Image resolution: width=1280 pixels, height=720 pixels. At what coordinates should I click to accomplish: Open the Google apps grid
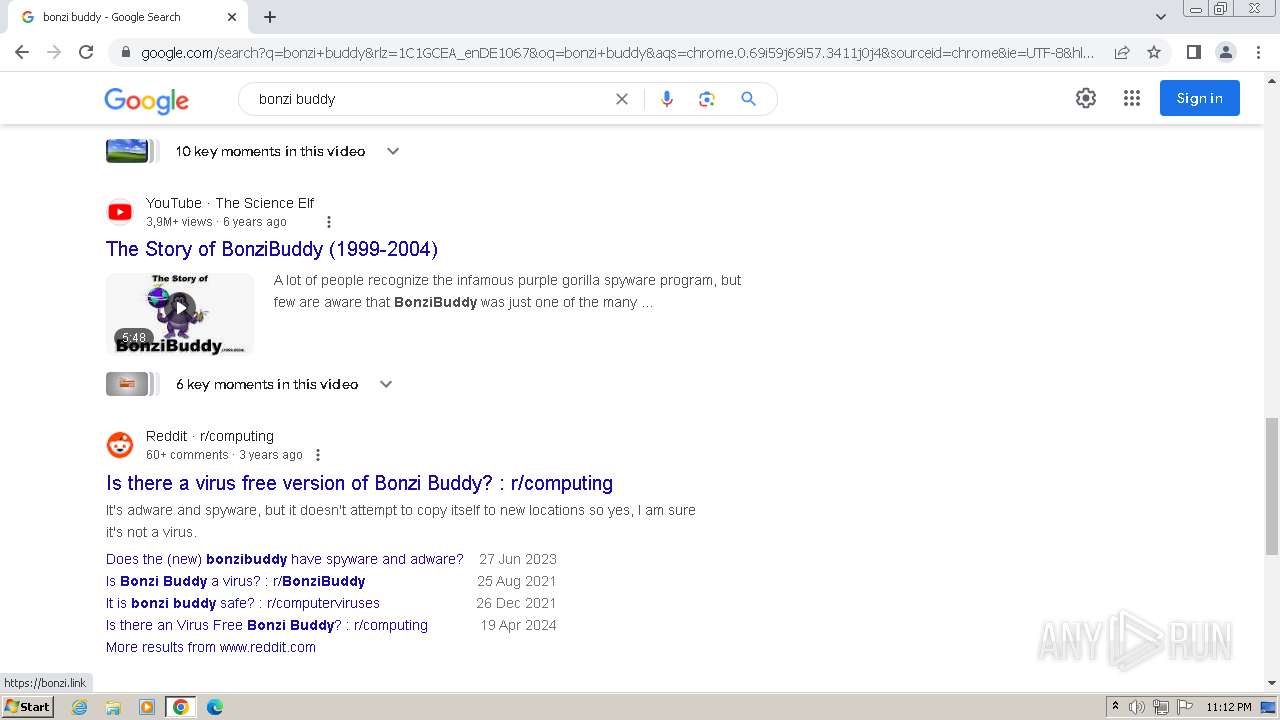tap(1132, 98)
